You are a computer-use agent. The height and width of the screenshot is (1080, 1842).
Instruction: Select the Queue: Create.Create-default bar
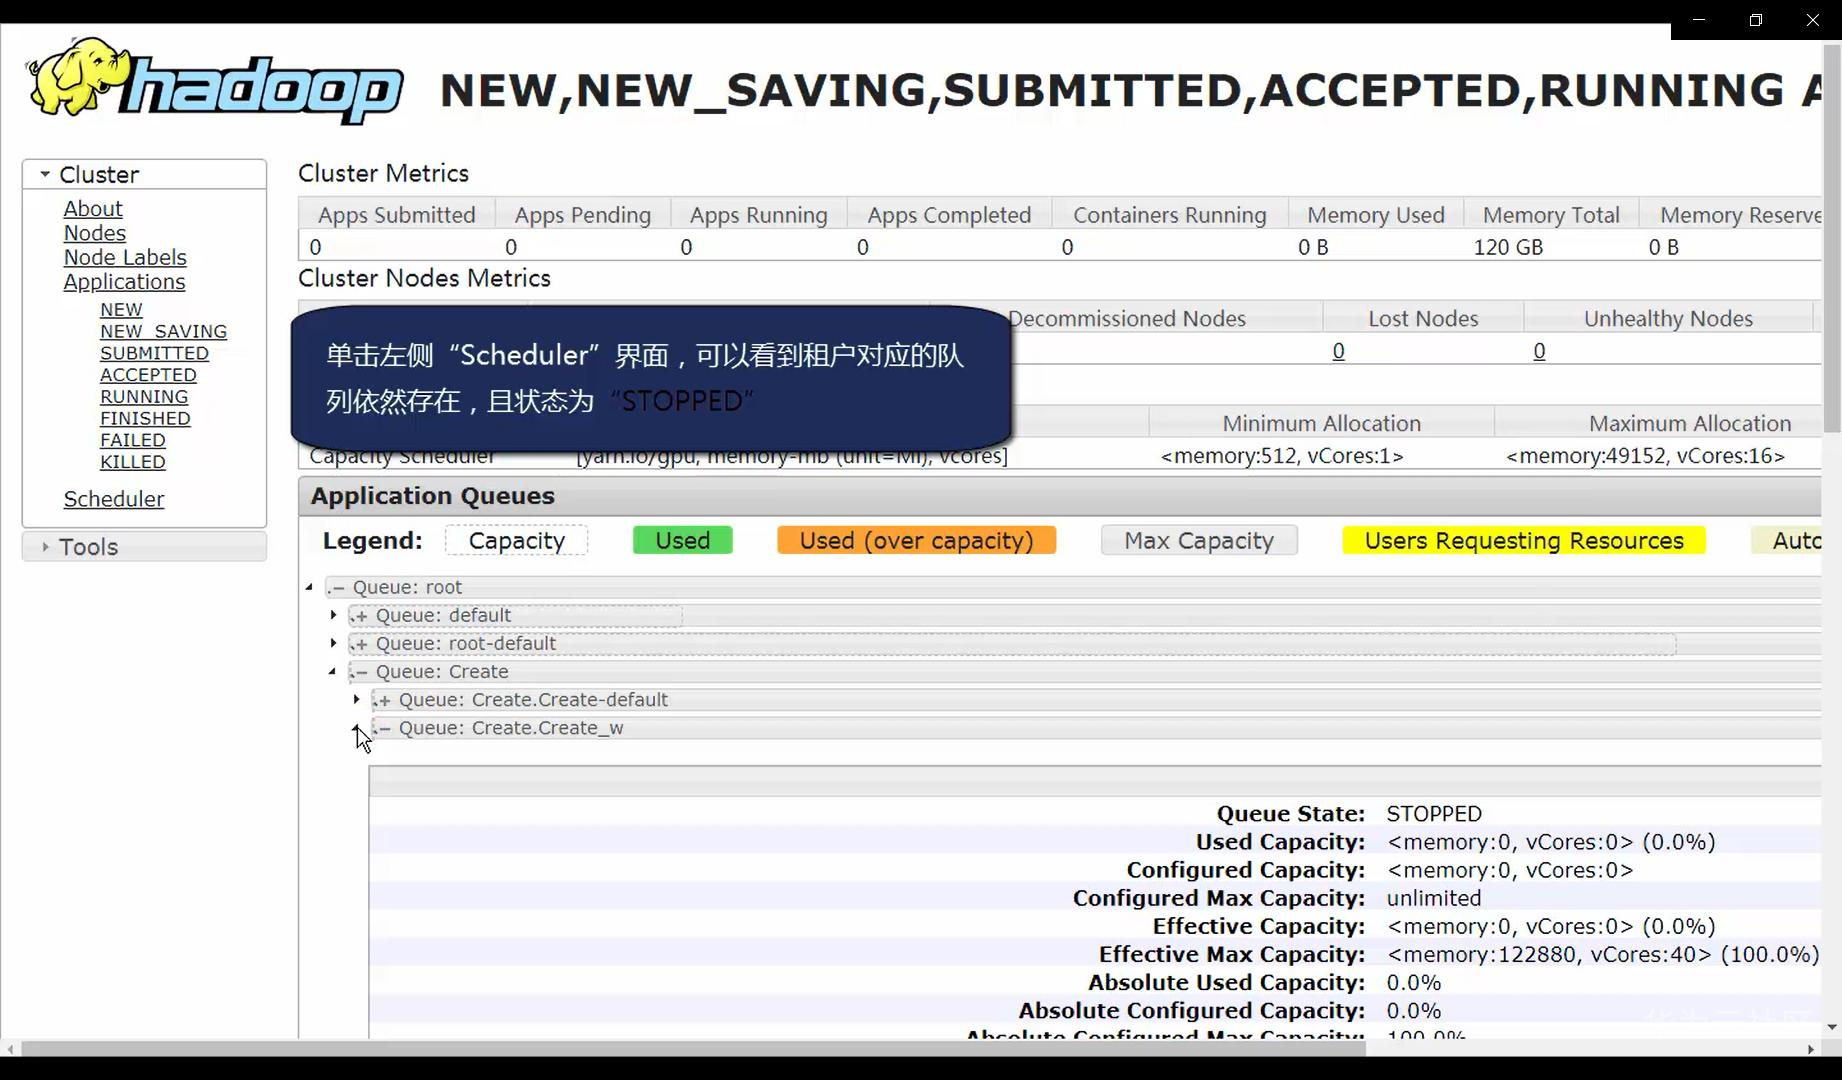point(1096,699)
